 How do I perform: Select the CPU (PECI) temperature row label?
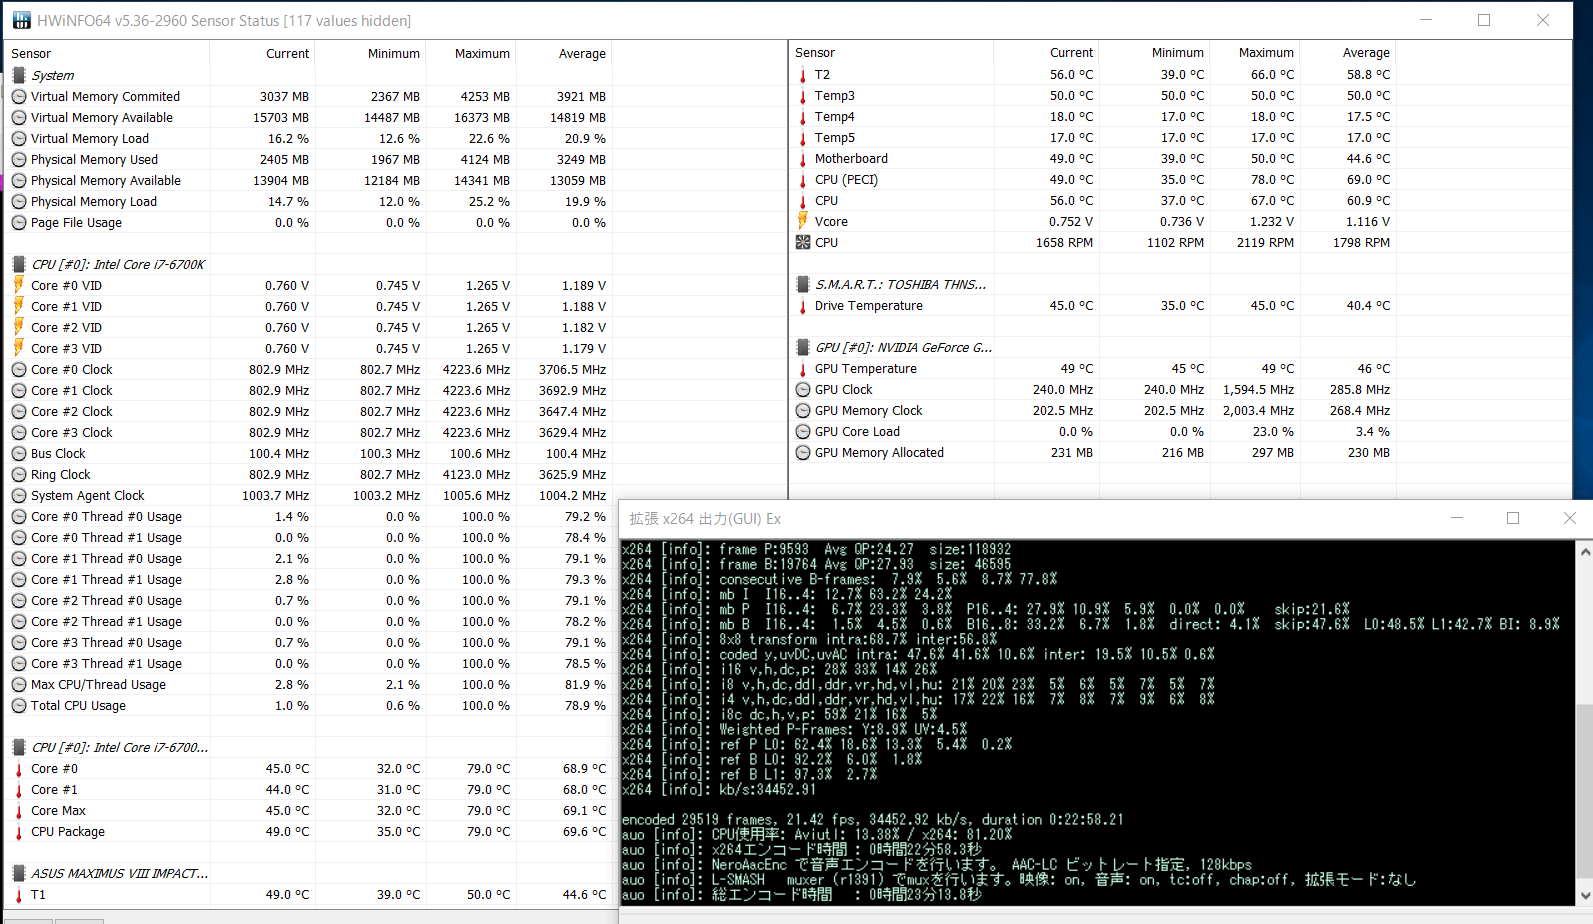coord(846,179)
